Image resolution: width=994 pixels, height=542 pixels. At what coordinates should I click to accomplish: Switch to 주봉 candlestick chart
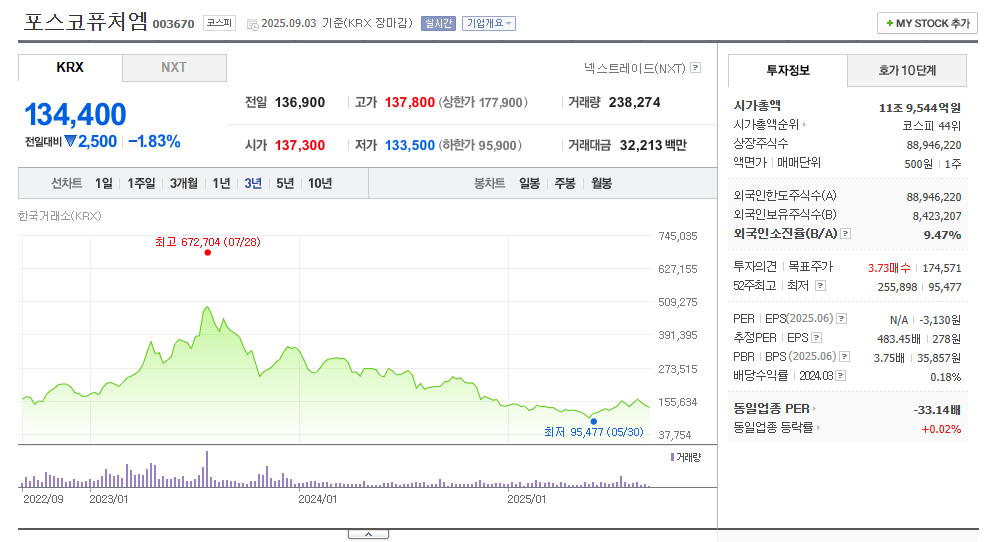(565, 183)
